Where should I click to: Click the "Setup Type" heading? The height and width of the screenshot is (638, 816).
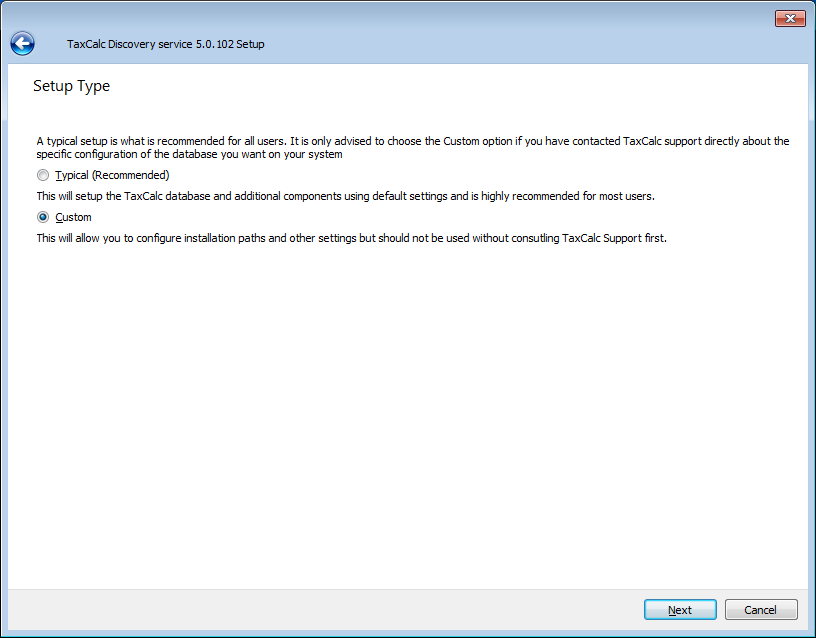(71, 86)
